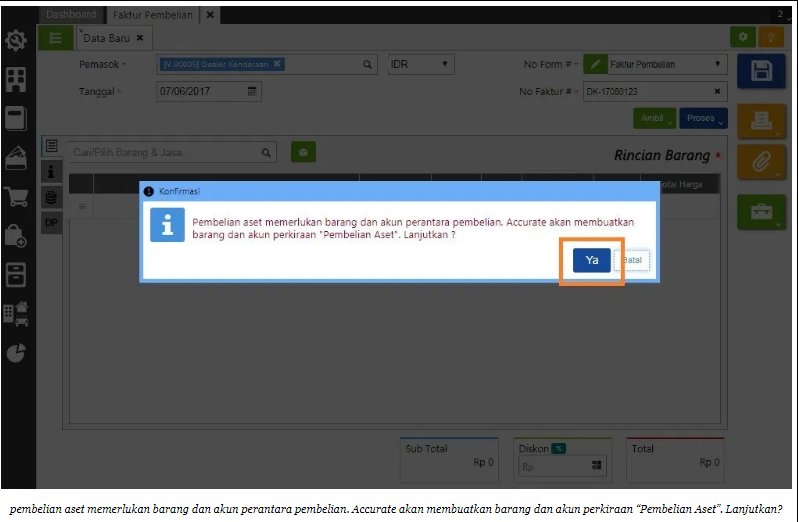Screen dimensions: 798x522
Task: Open the shopping cart module in the sidebar
Action: pyautogui.click(x=16, y=196)
